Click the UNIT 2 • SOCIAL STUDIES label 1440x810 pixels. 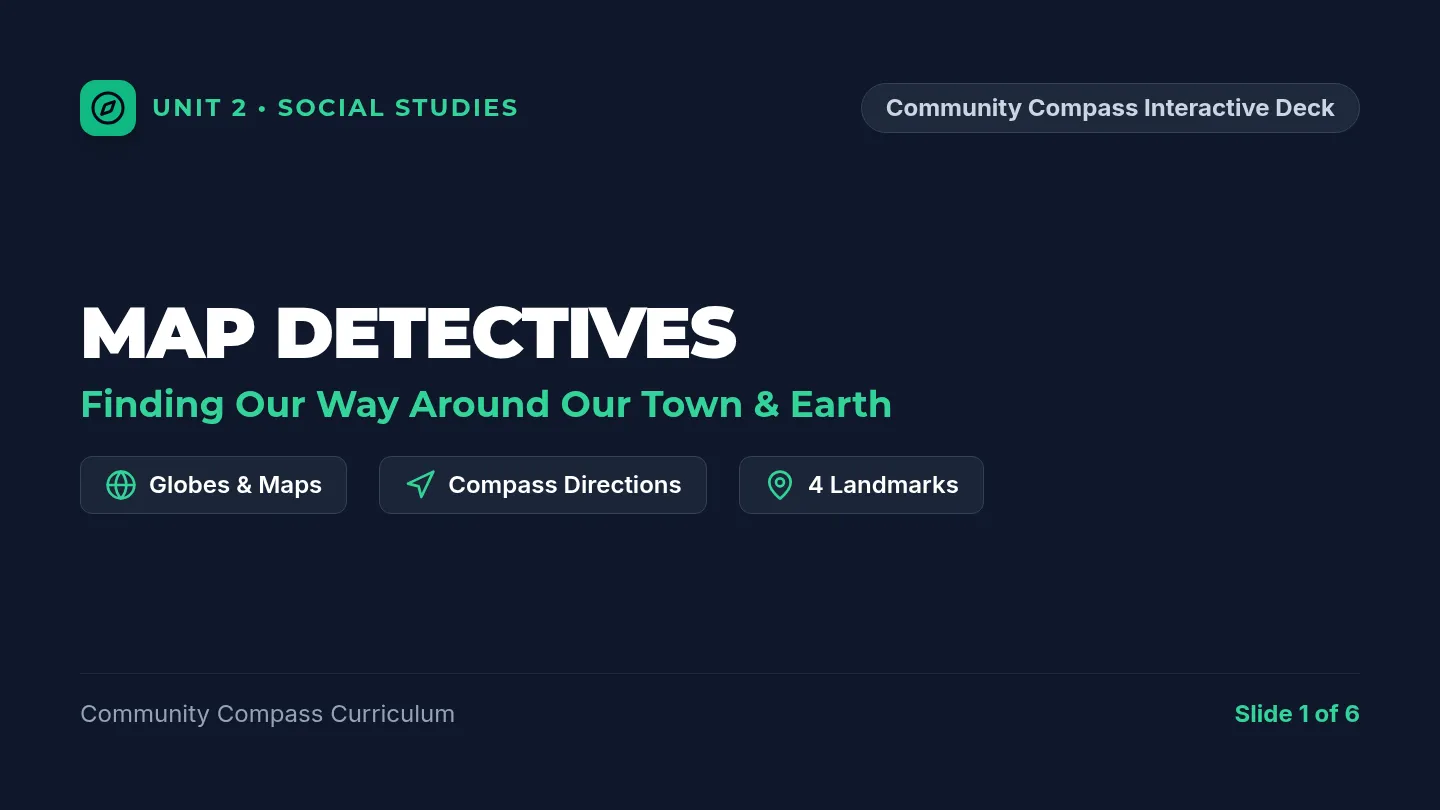coord(335,108)
